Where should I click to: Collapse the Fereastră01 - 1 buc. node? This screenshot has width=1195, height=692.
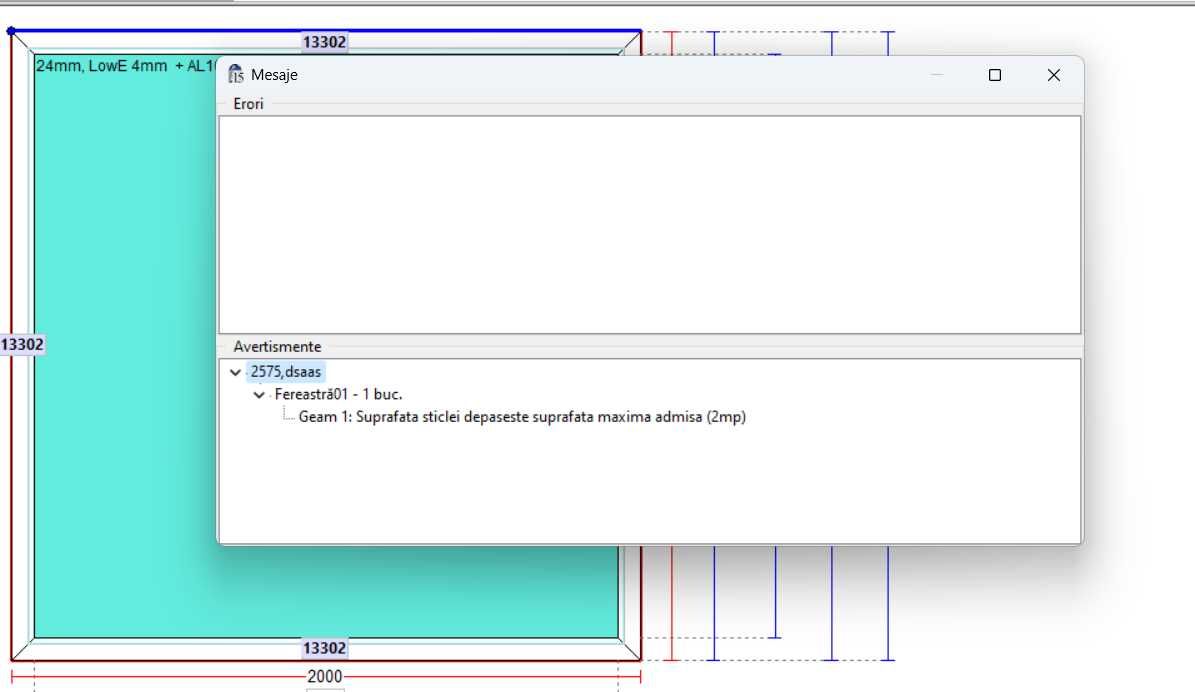259,395
